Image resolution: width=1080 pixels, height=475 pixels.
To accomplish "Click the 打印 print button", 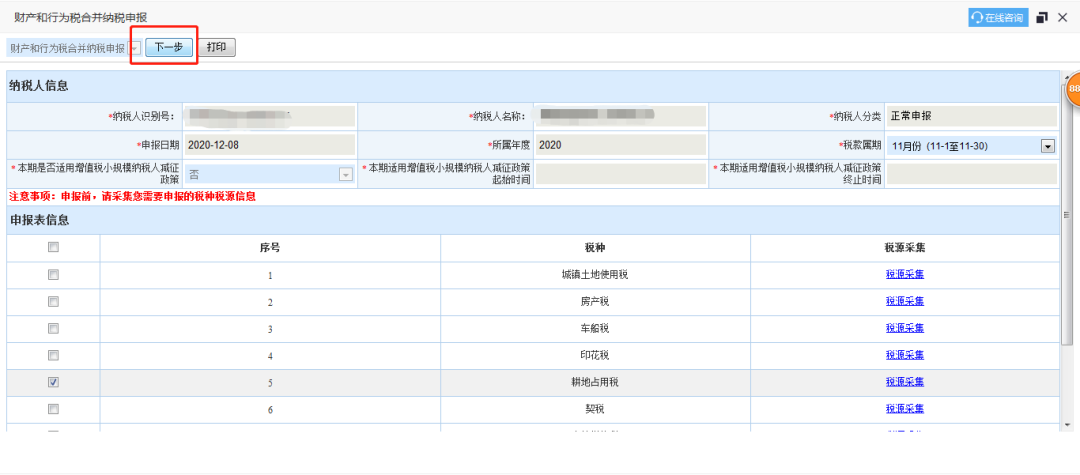I will [216, 47].
